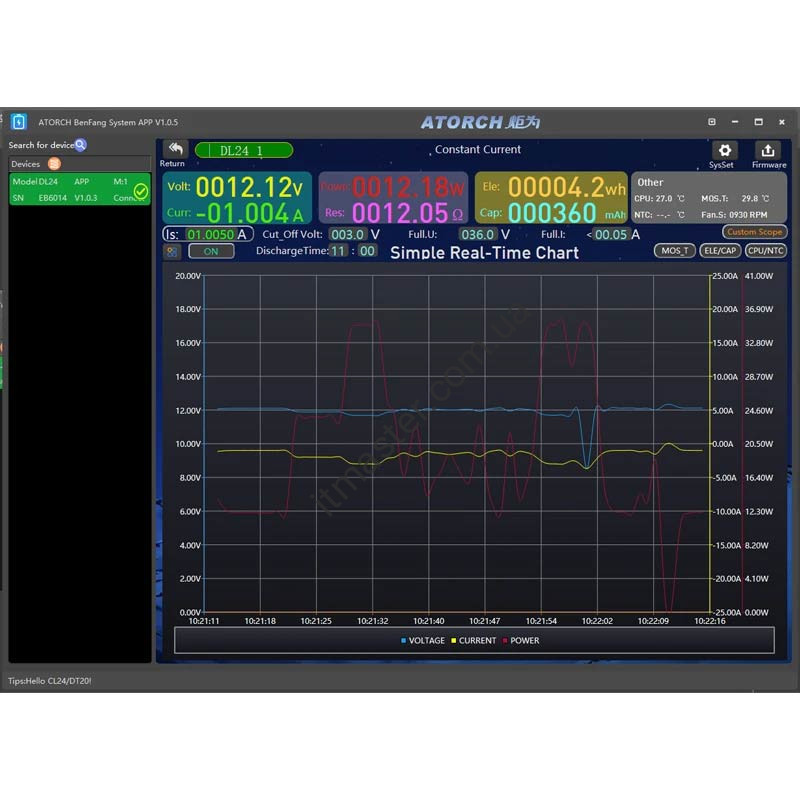This screenshot has width=800, height=800.
Task: Switch to MOS_T chart view
Action: (x=675, y=250)
